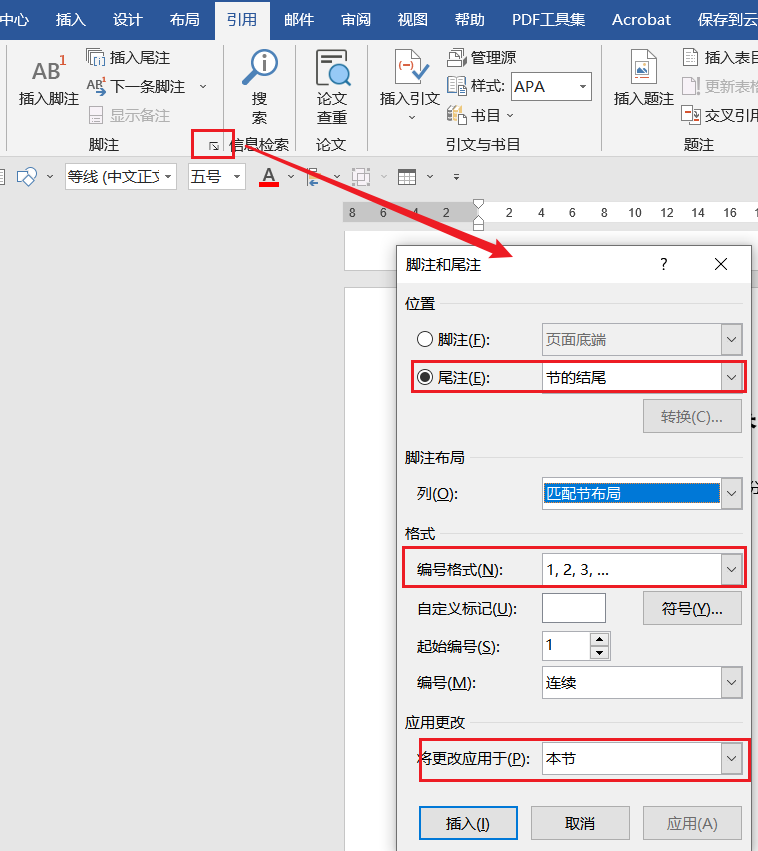
Task: Open footnote dialog launcher in 脚注 group
Action: 213,146
